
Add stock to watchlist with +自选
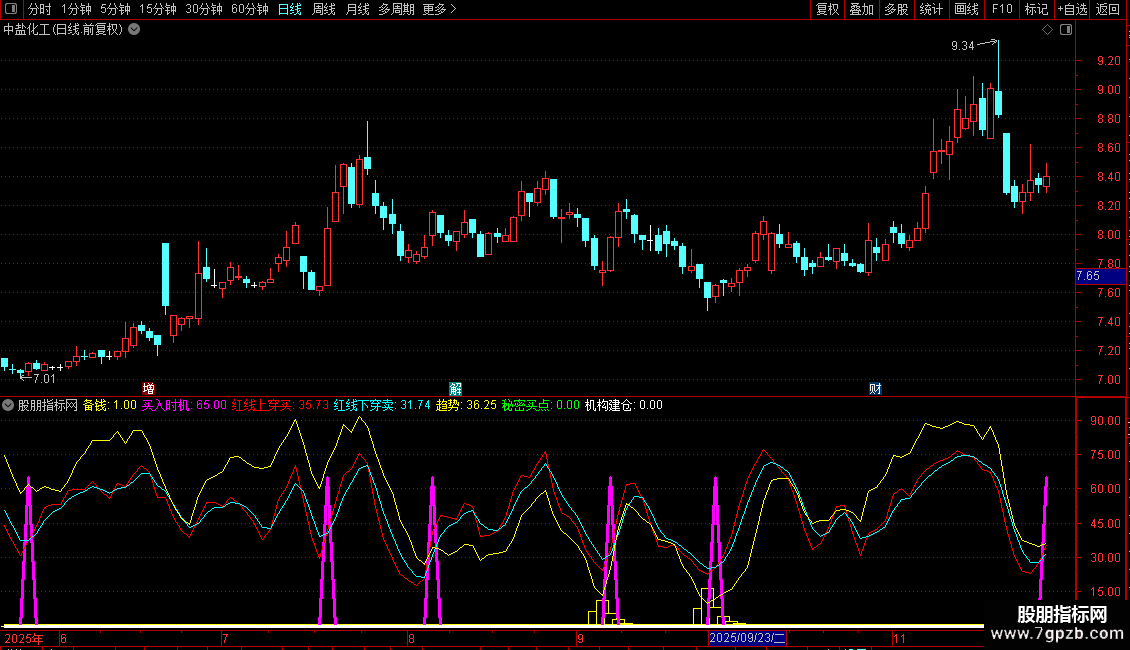[1071, 10]
